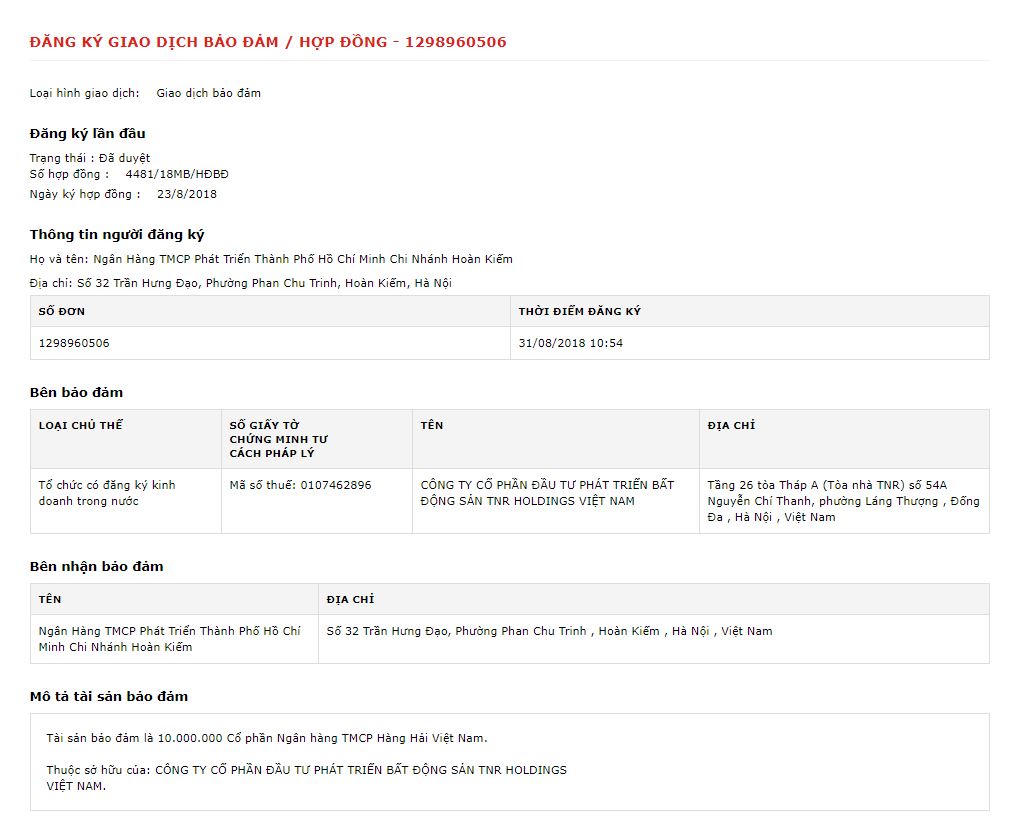This screenshot has height=838, width=1012.
Task: Click the 'LOẠI CHỦ THỂ' column header
Action: [x=80, y=425]
